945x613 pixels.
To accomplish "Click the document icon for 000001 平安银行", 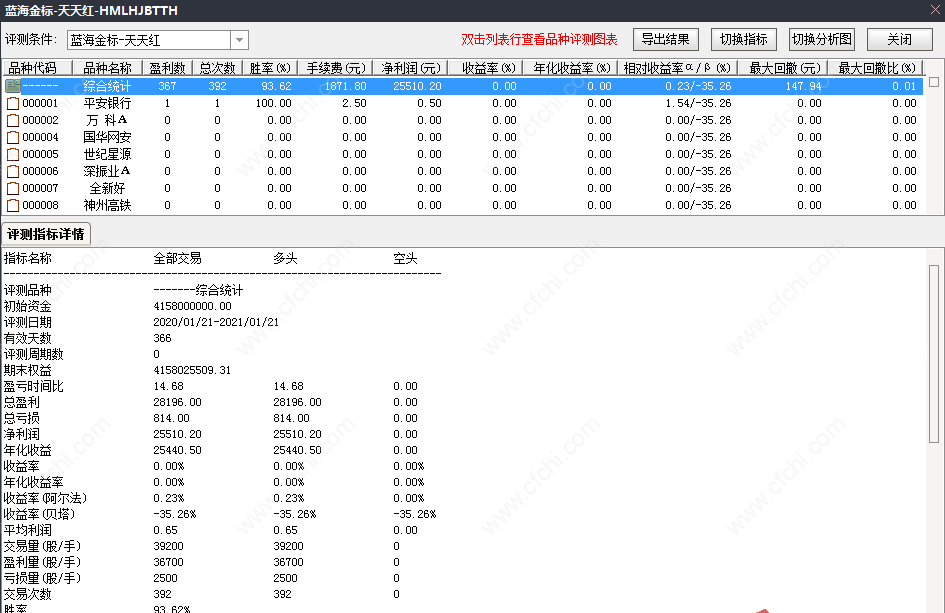I will point(13,103).
